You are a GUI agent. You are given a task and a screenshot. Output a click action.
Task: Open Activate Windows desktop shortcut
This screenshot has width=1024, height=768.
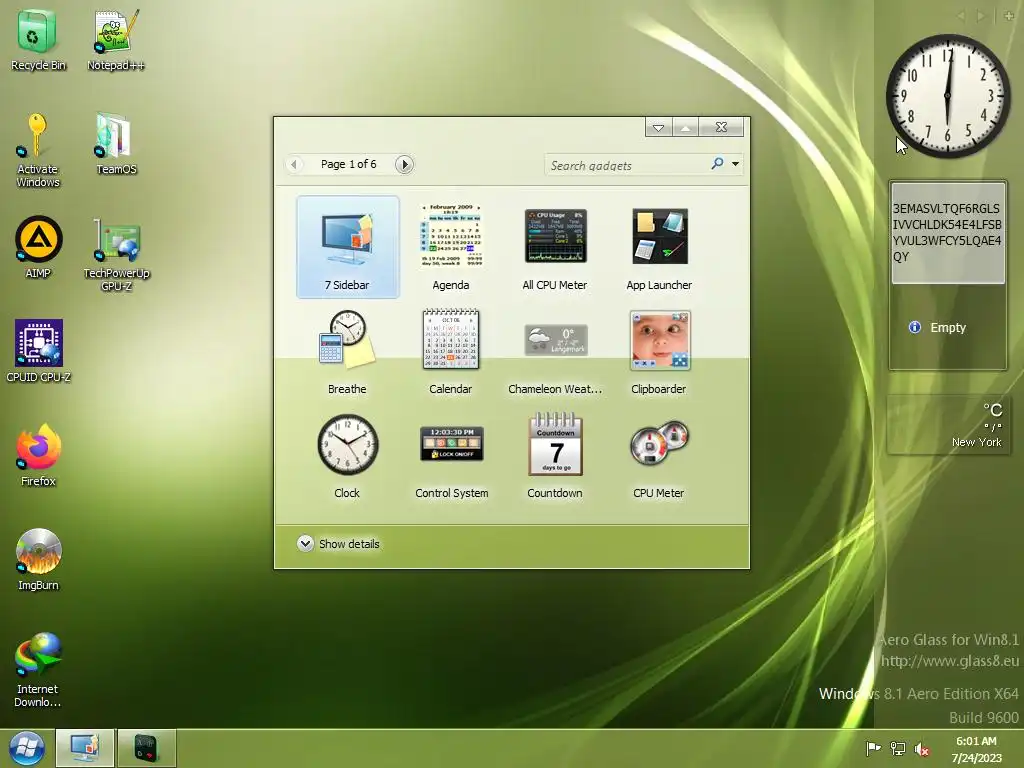click(x=38, y=150)
